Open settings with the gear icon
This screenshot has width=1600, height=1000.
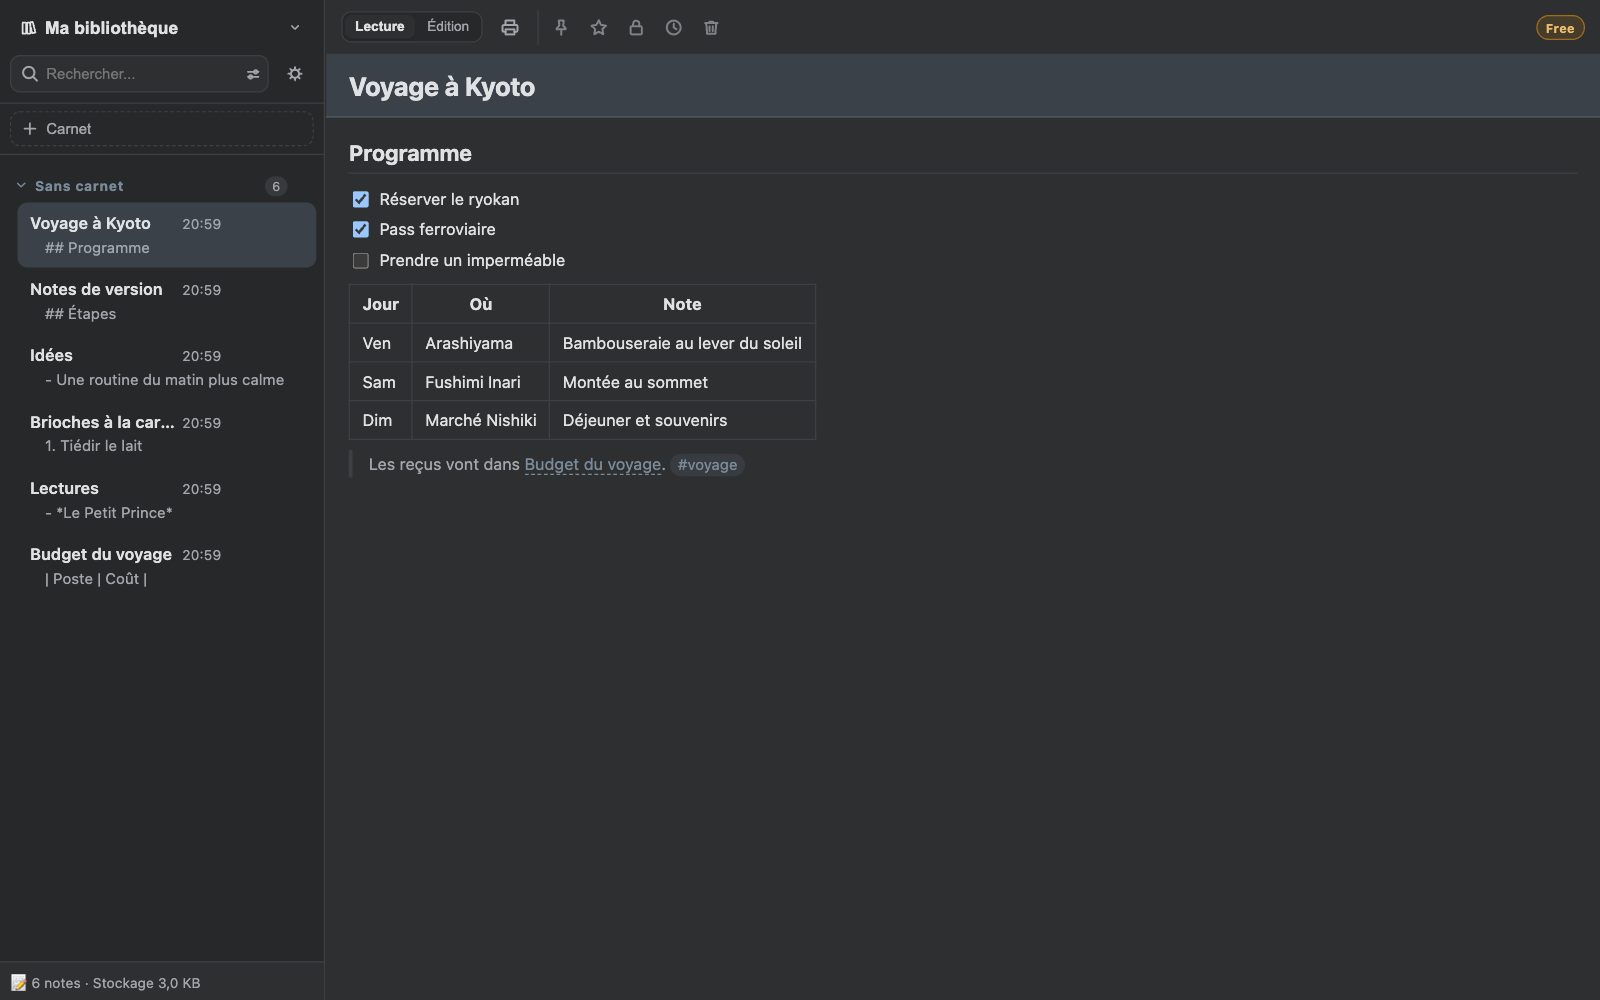pyautogui.click(x=295, y=74)
